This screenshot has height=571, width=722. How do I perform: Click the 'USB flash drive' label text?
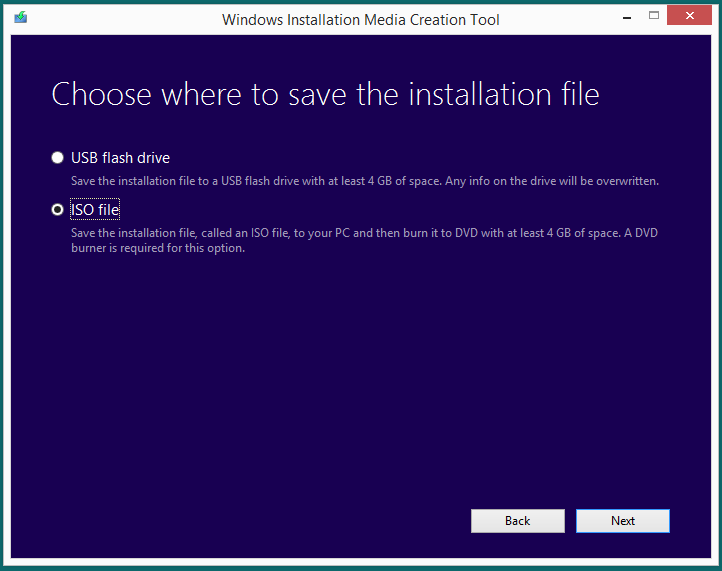click(x=120, y=158)
